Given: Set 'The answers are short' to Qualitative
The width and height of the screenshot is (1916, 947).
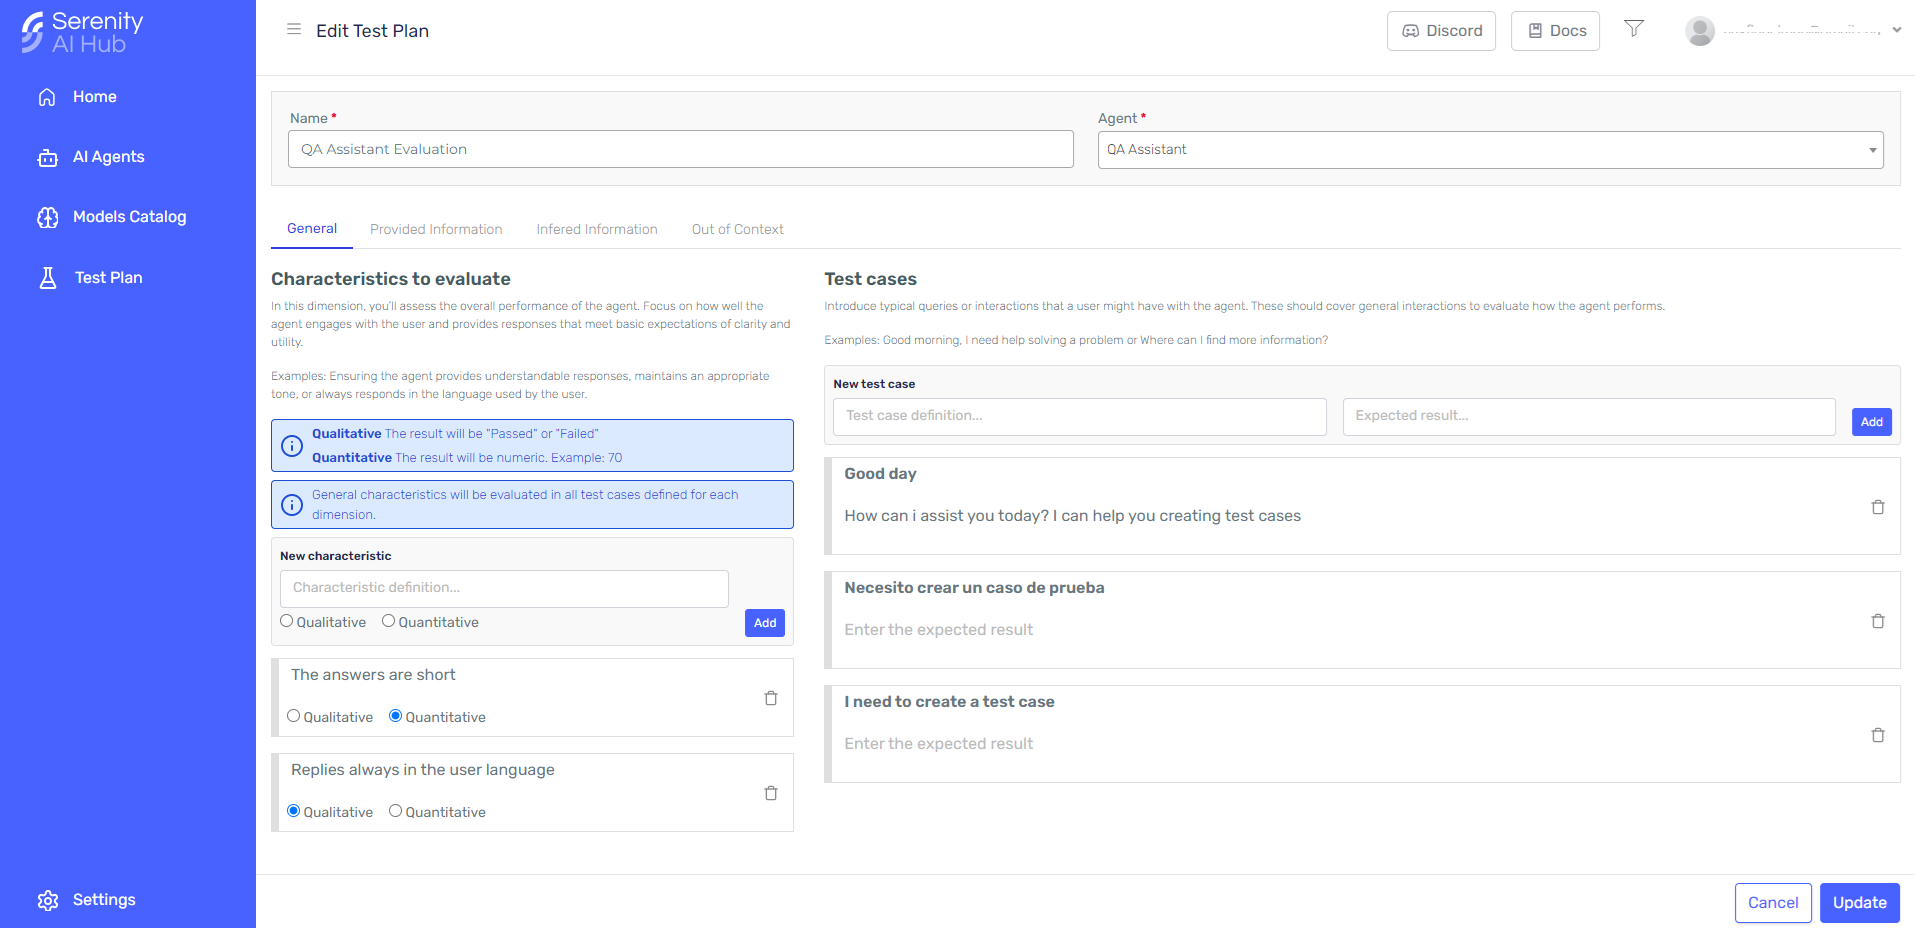Looking at the screenshot, I should click(294, 716).
